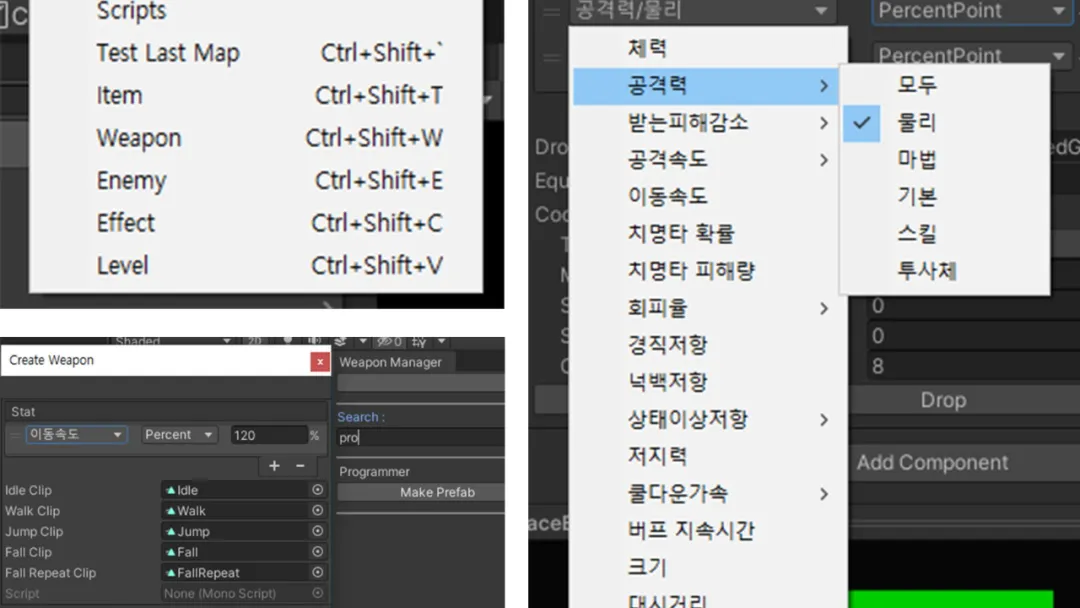
Task: Click the plus button to add a stat
Action: (274, 465)
